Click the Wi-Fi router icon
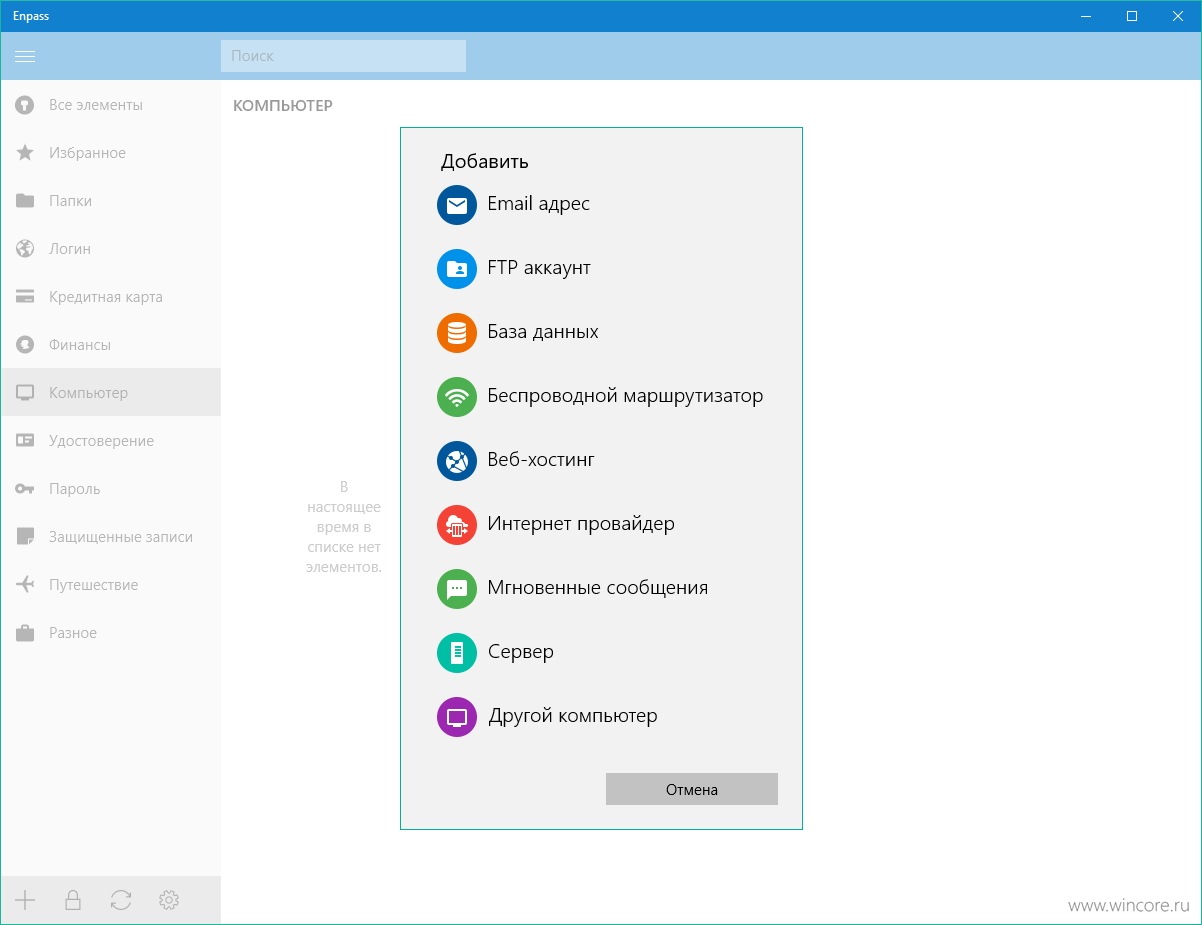Viewport: 1202px width, 925px height. pos(457,397)
